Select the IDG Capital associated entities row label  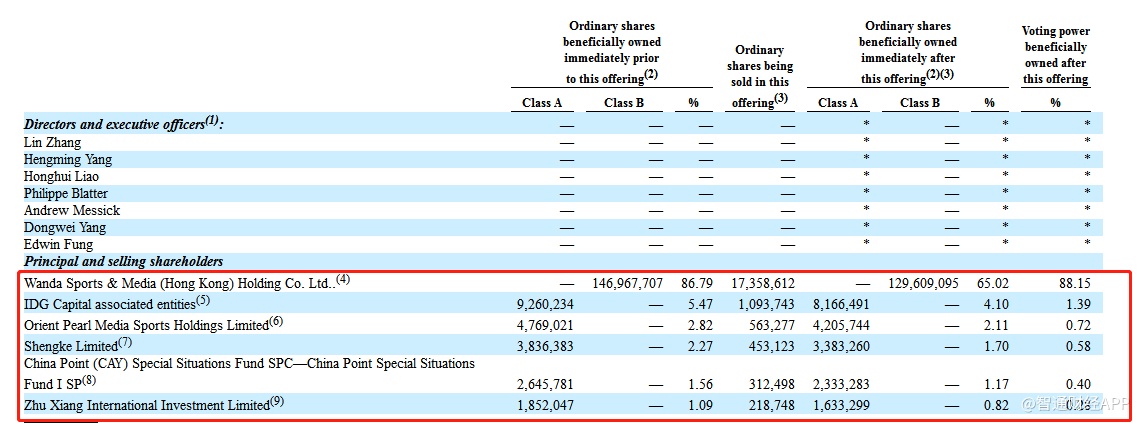(x=117, y=304)
